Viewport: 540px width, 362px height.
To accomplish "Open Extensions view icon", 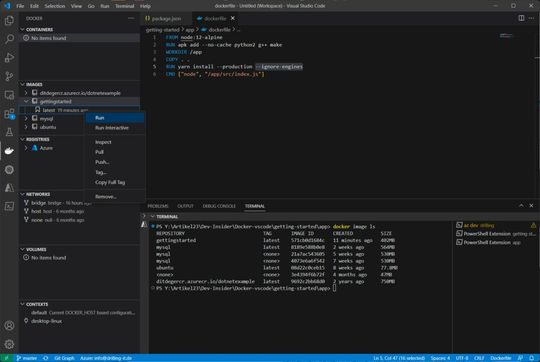I will coord(9,114).
